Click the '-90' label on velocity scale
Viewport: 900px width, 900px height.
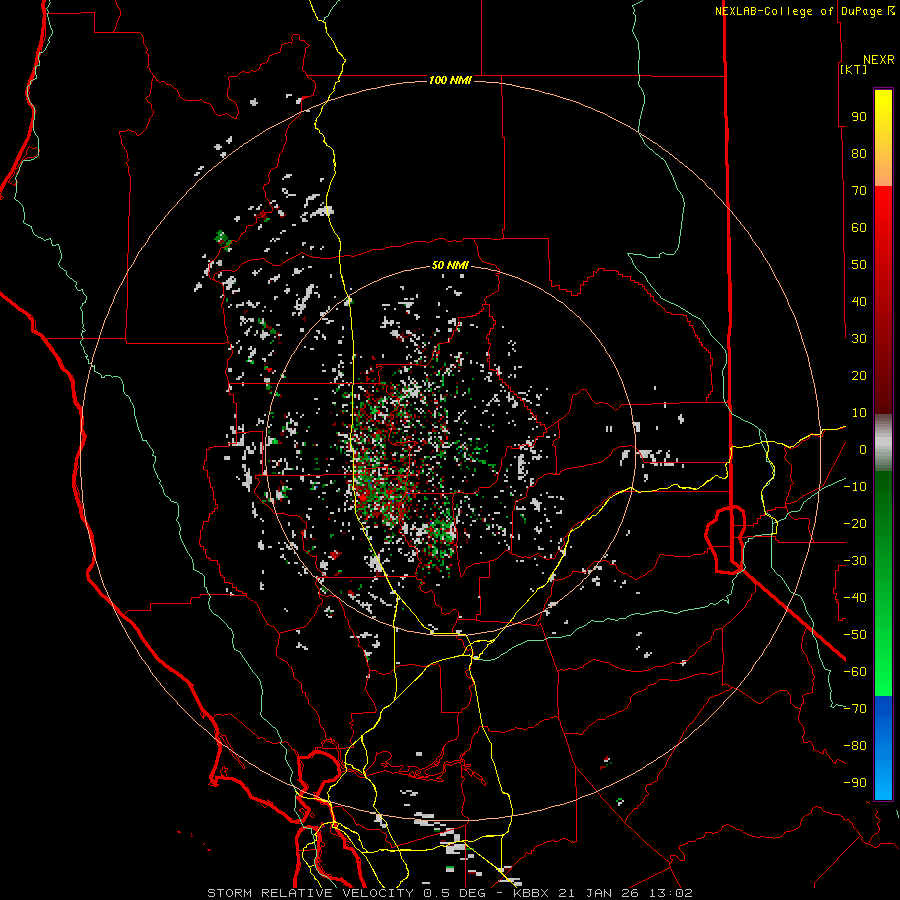(x=855, y=783)
